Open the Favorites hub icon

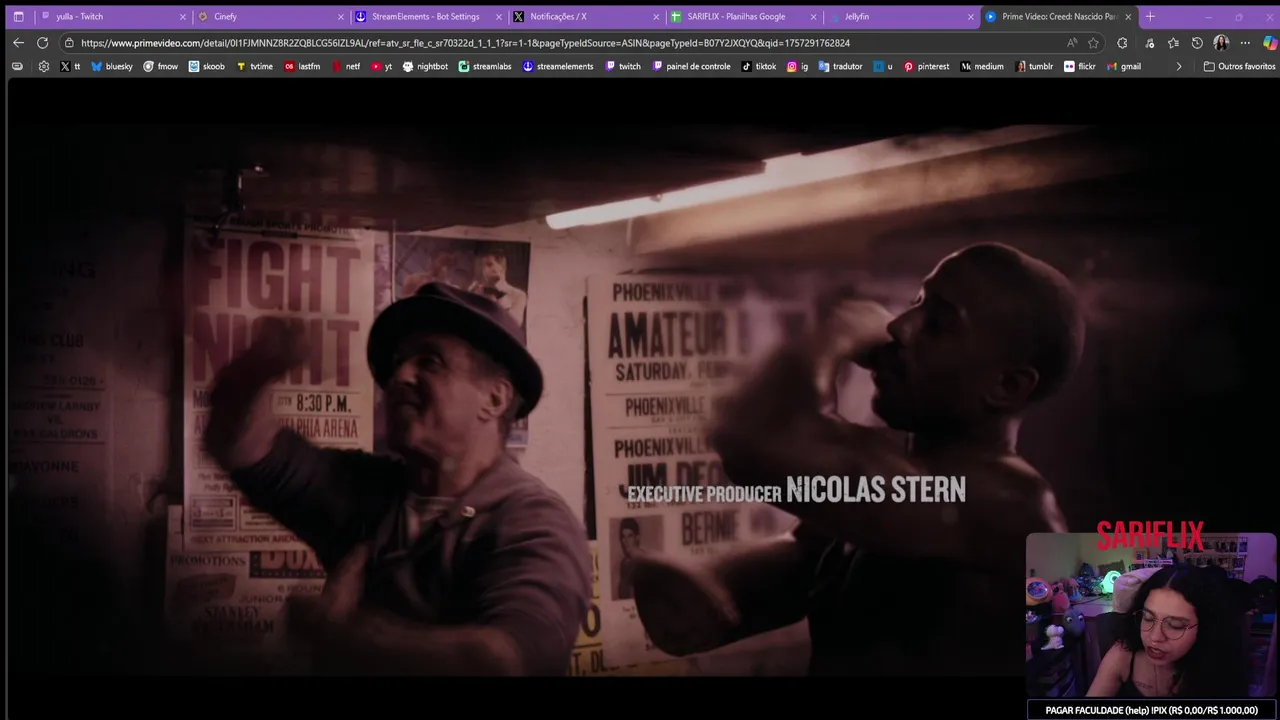click(1173, 43)
